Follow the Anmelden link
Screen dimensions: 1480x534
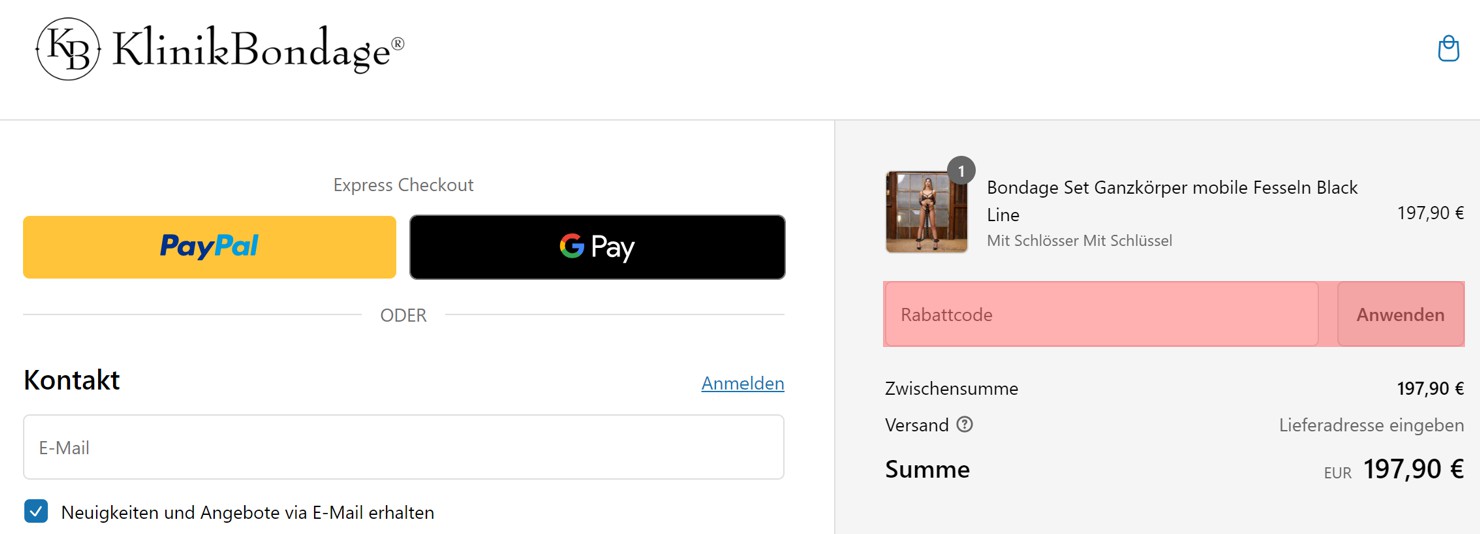pos(743,383)
